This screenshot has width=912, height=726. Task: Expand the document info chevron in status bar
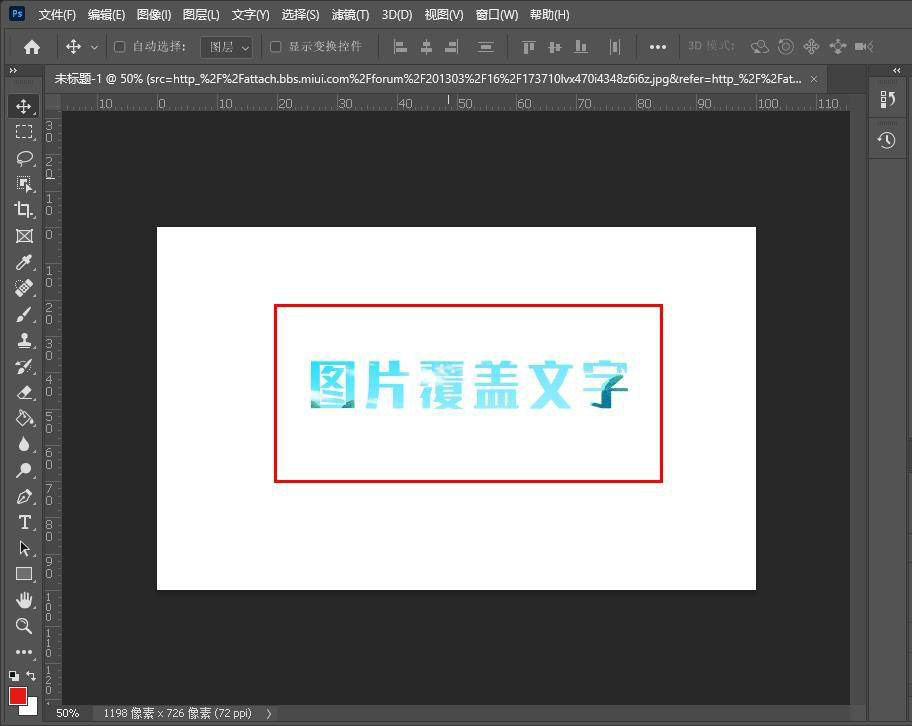click(x=268, y=713)
